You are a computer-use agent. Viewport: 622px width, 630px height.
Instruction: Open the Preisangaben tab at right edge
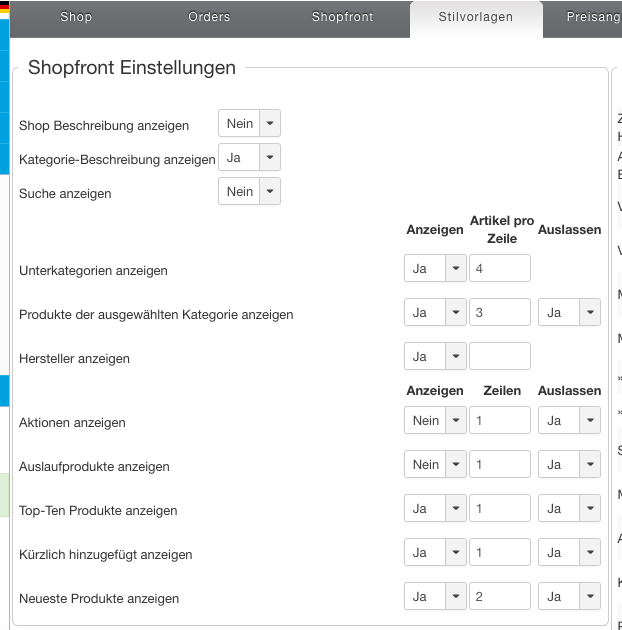tap(593, 17)
